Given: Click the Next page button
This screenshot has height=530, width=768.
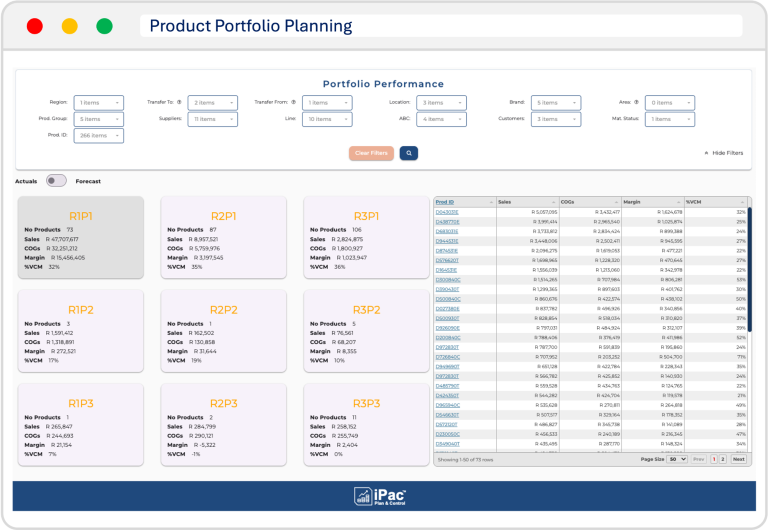Looking at the screenshot, I should (739, 458).
